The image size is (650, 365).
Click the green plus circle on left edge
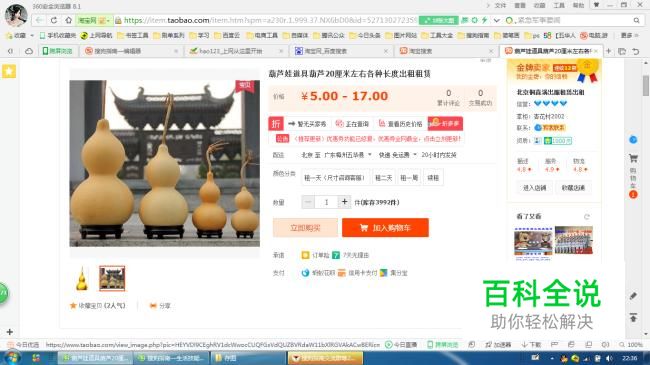coord(3,293)
